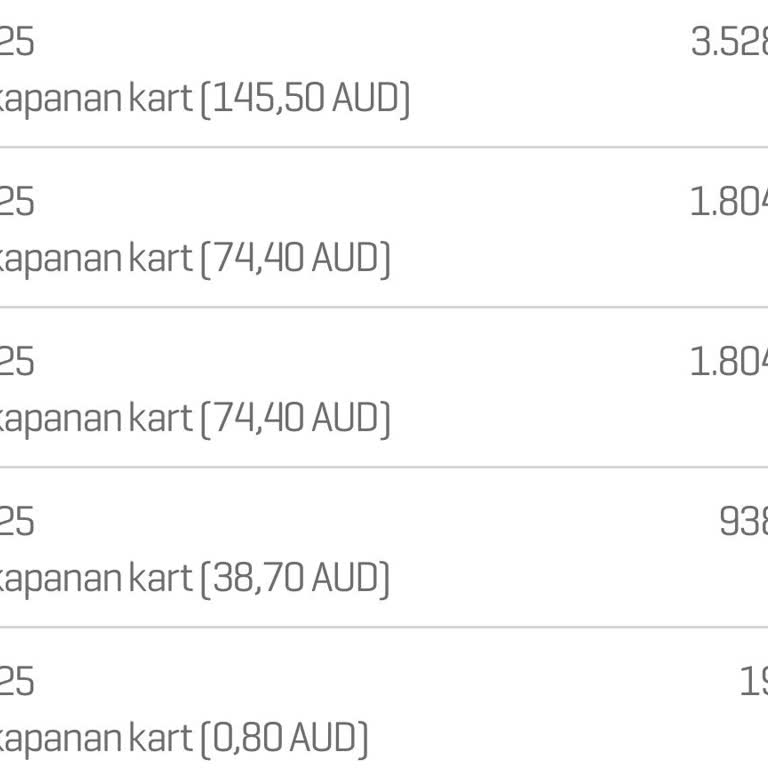
Task: Select the date above the 38,70 AUD line
Action: 17,522
